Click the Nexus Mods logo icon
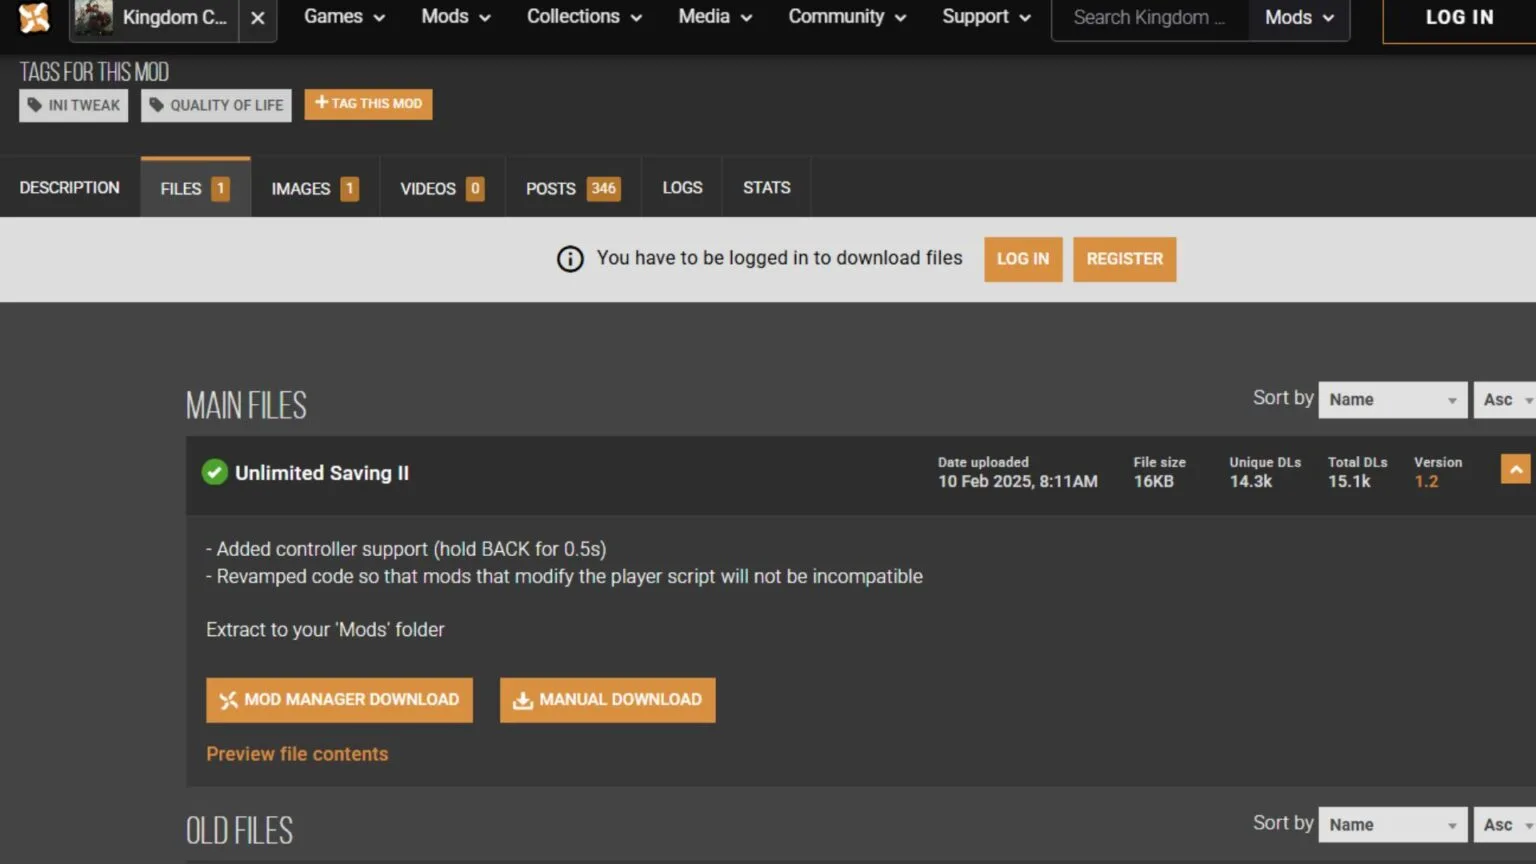The image size is (1536, 864). pos(34,17)
